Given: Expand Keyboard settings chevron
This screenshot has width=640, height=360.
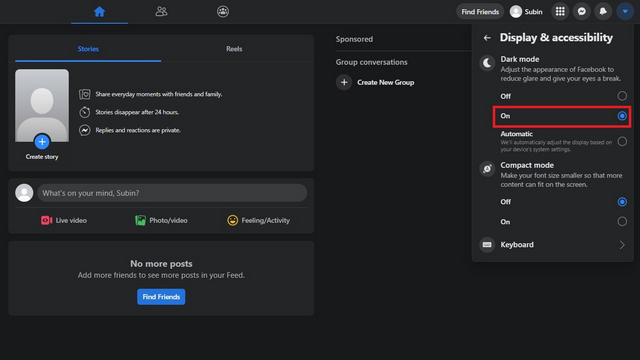Looking at the screenshot, I should [622, 244].
